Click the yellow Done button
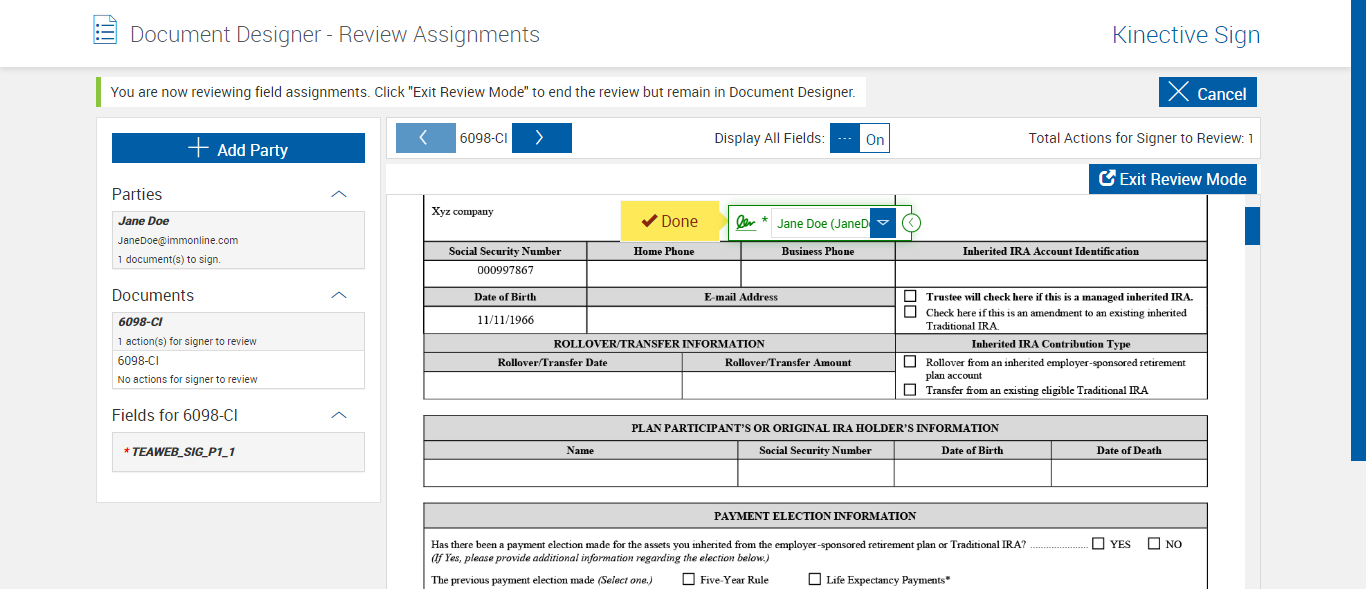This screenshot has height=589, width=1366. 670,221
